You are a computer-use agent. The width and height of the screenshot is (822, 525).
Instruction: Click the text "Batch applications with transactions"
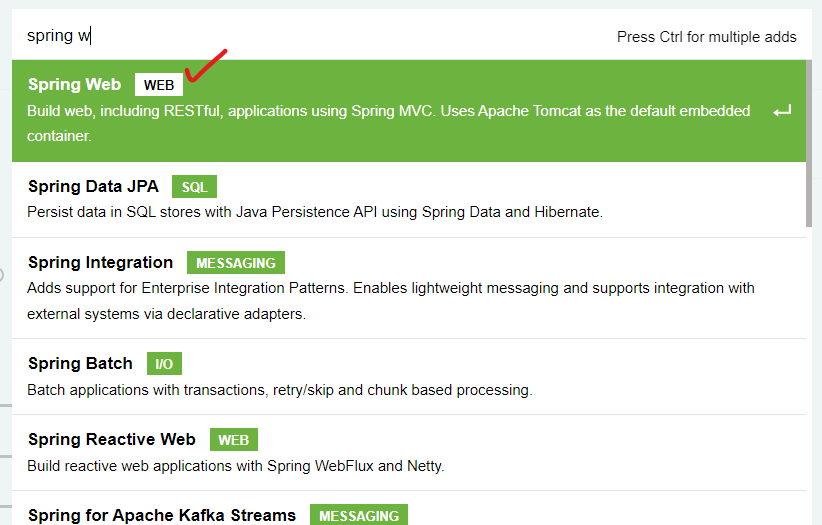(x=148, y=390)
